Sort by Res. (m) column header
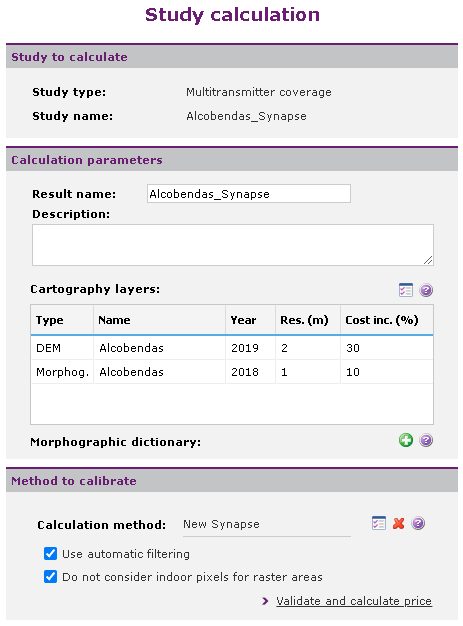Viewport: 463px width, 626px height. (x=308, y=320)
